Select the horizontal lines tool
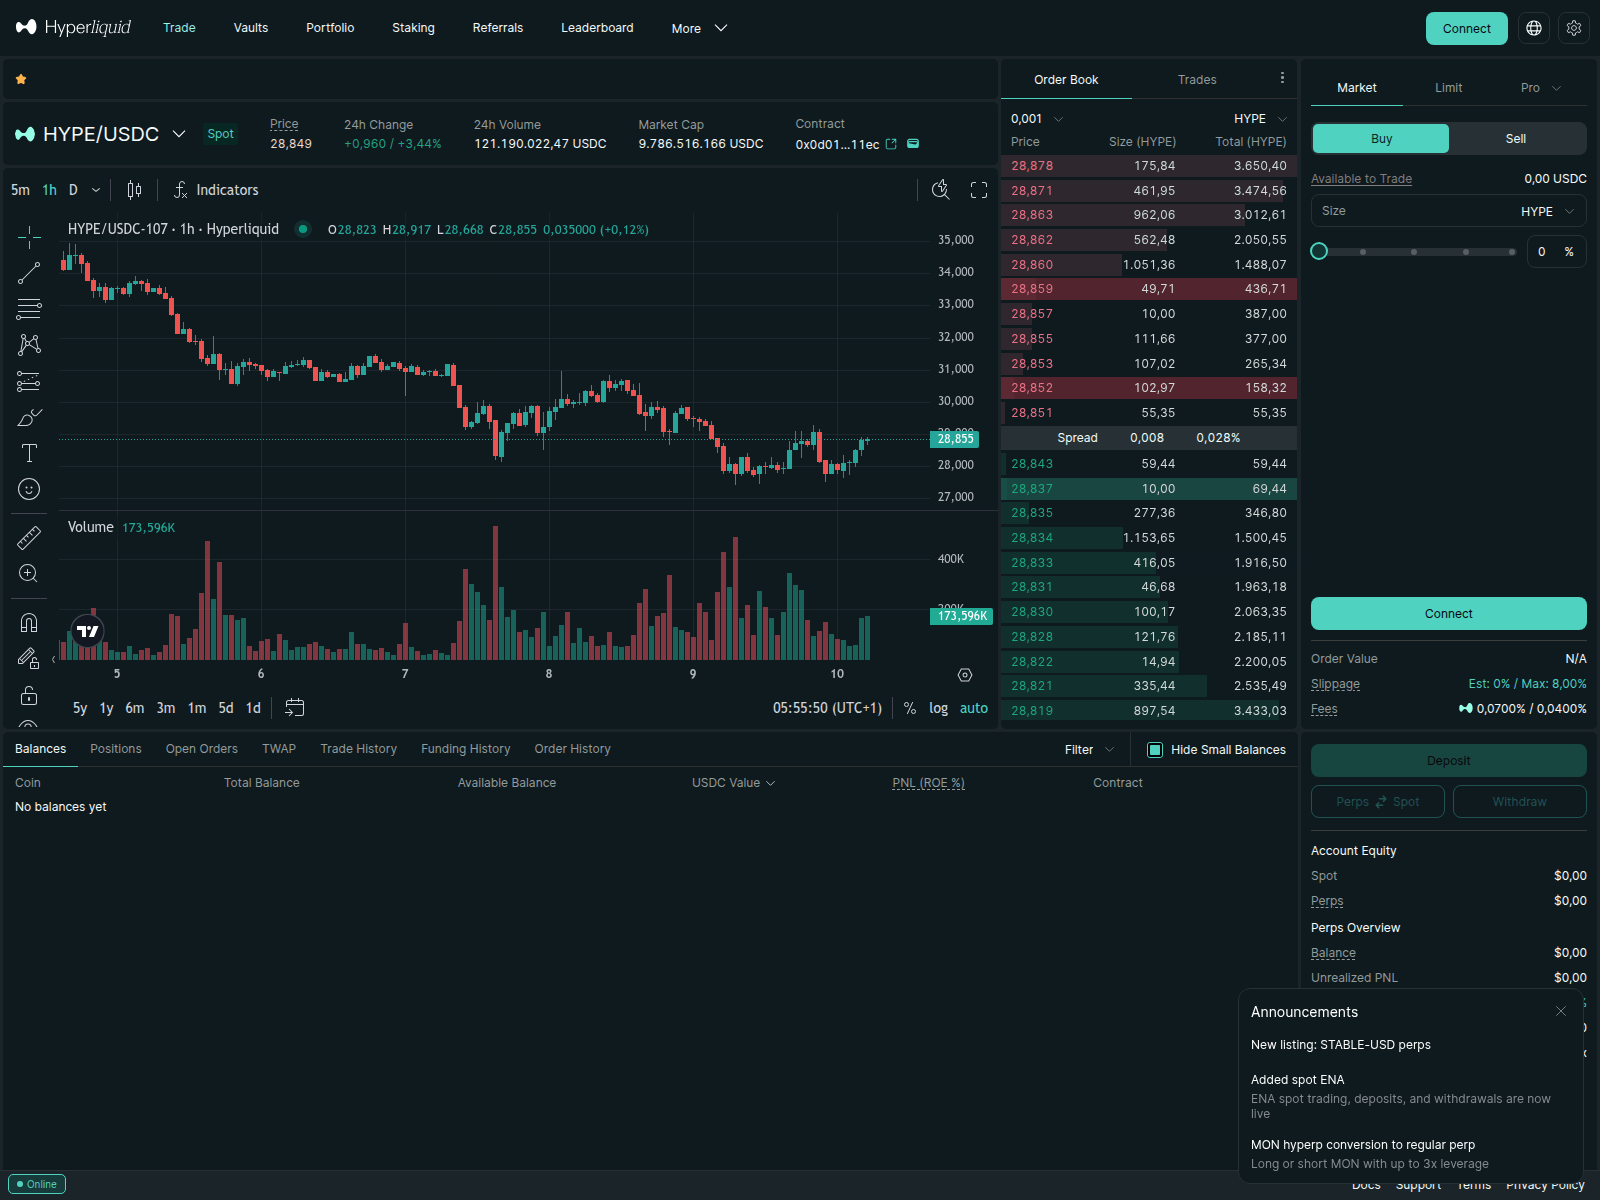This screenshot has width=1600, height=1200. point(29,309)
